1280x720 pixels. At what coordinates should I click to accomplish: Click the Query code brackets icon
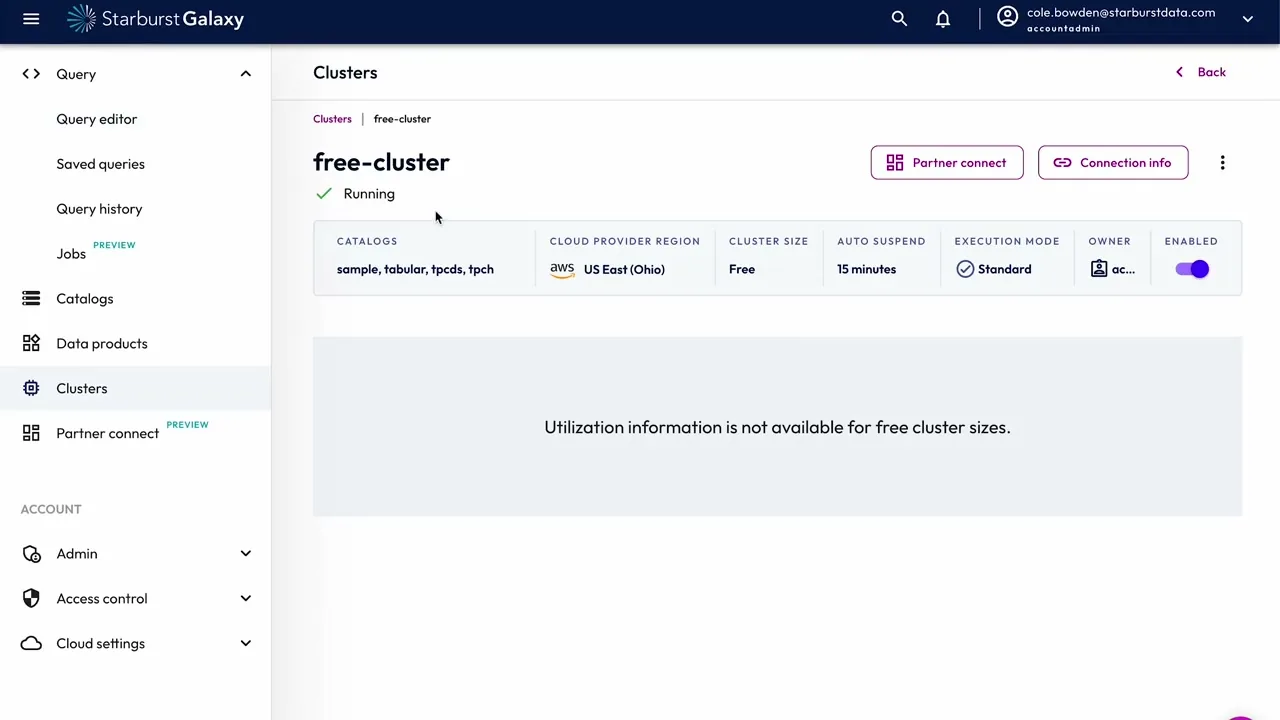(x=31, y=74)
